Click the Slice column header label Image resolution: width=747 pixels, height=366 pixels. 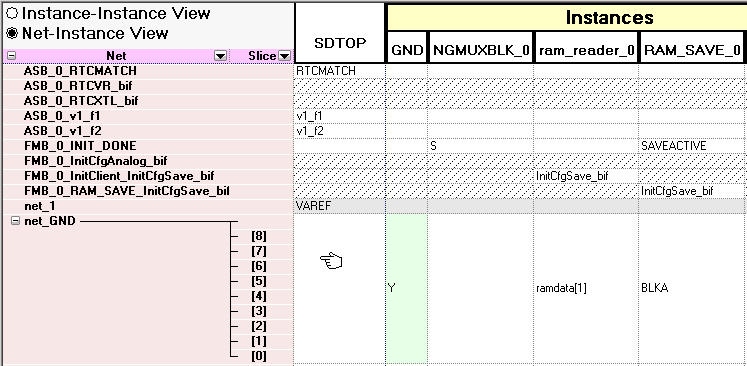(262, 56)
